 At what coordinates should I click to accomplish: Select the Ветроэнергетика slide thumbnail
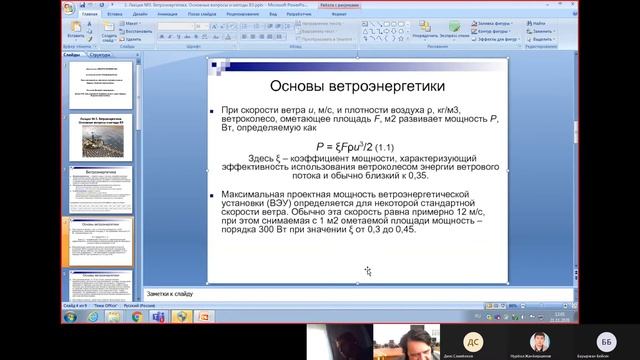[101, 189]
